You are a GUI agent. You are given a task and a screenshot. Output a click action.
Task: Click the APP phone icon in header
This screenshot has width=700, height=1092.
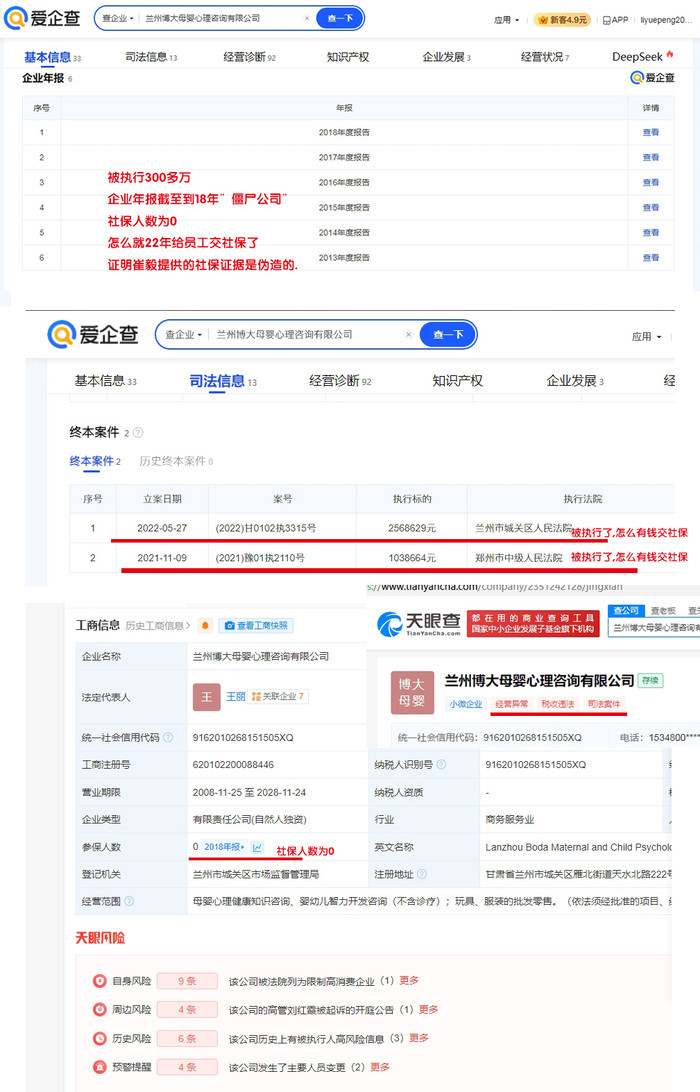(605, 19)
